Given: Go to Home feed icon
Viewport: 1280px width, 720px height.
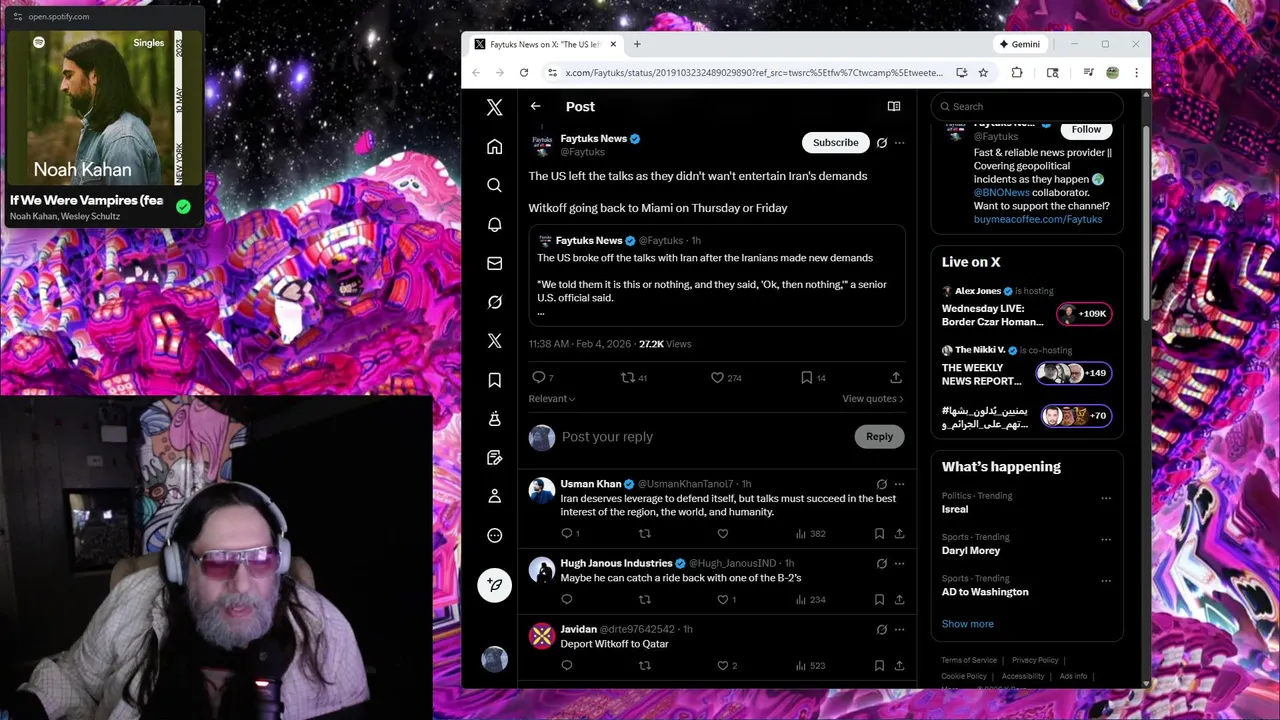Looking at the screenshot, I should pos(494,147).
